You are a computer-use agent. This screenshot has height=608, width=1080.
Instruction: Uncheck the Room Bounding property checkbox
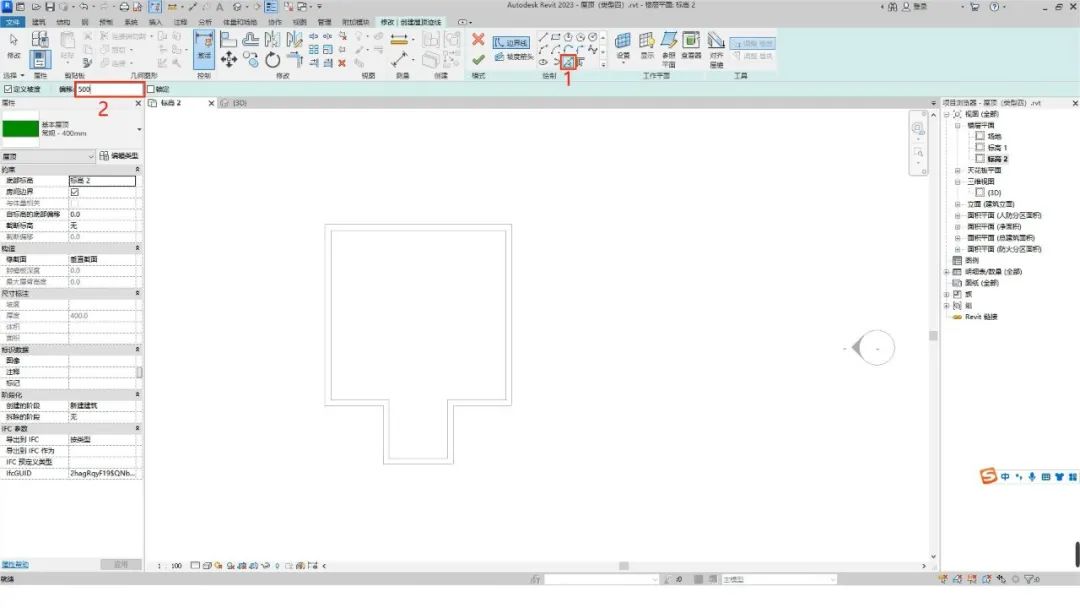pos(75,192)
